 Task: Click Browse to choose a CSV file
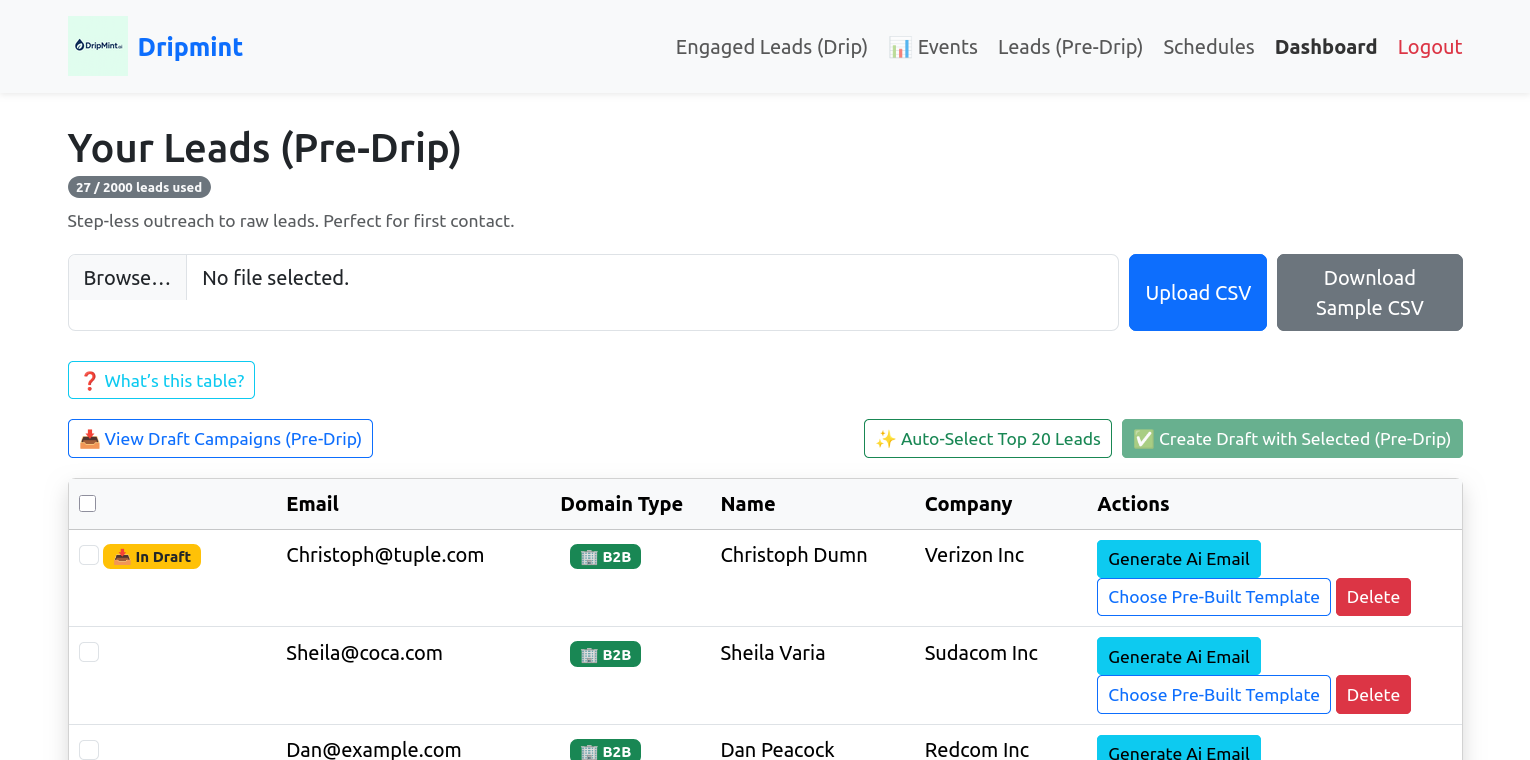[x=127, y=278]
